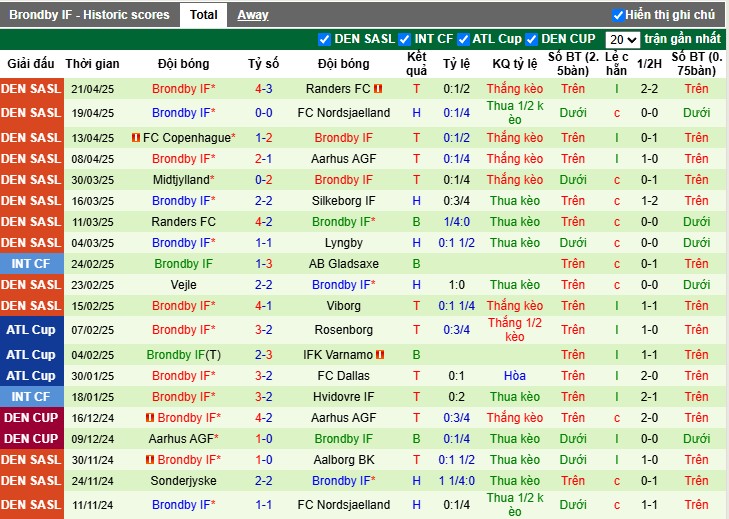This screenshot has width=729, height=519.
Task: Click the Tỷ số column header
Action: (264, 64)
